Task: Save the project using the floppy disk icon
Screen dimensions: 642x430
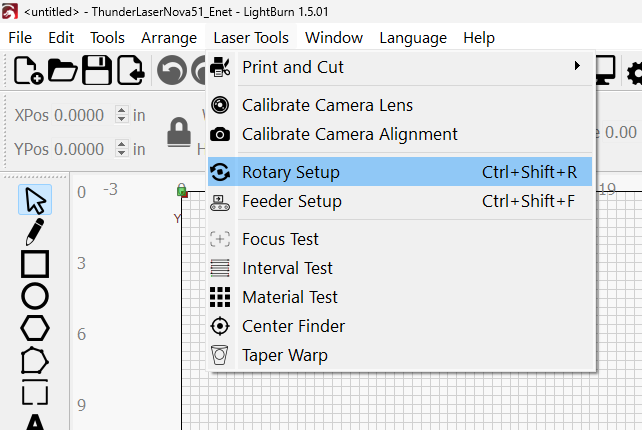Action: [x=97, y=70]
